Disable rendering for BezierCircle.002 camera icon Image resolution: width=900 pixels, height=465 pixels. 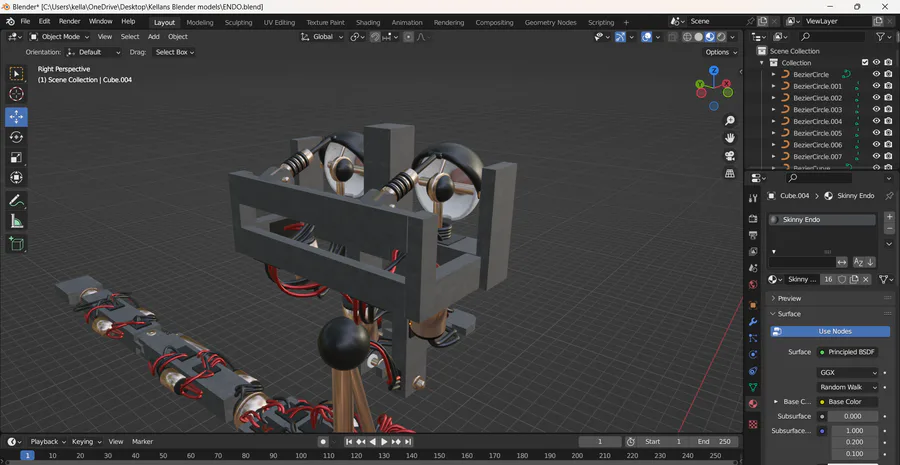coord(888,98)
